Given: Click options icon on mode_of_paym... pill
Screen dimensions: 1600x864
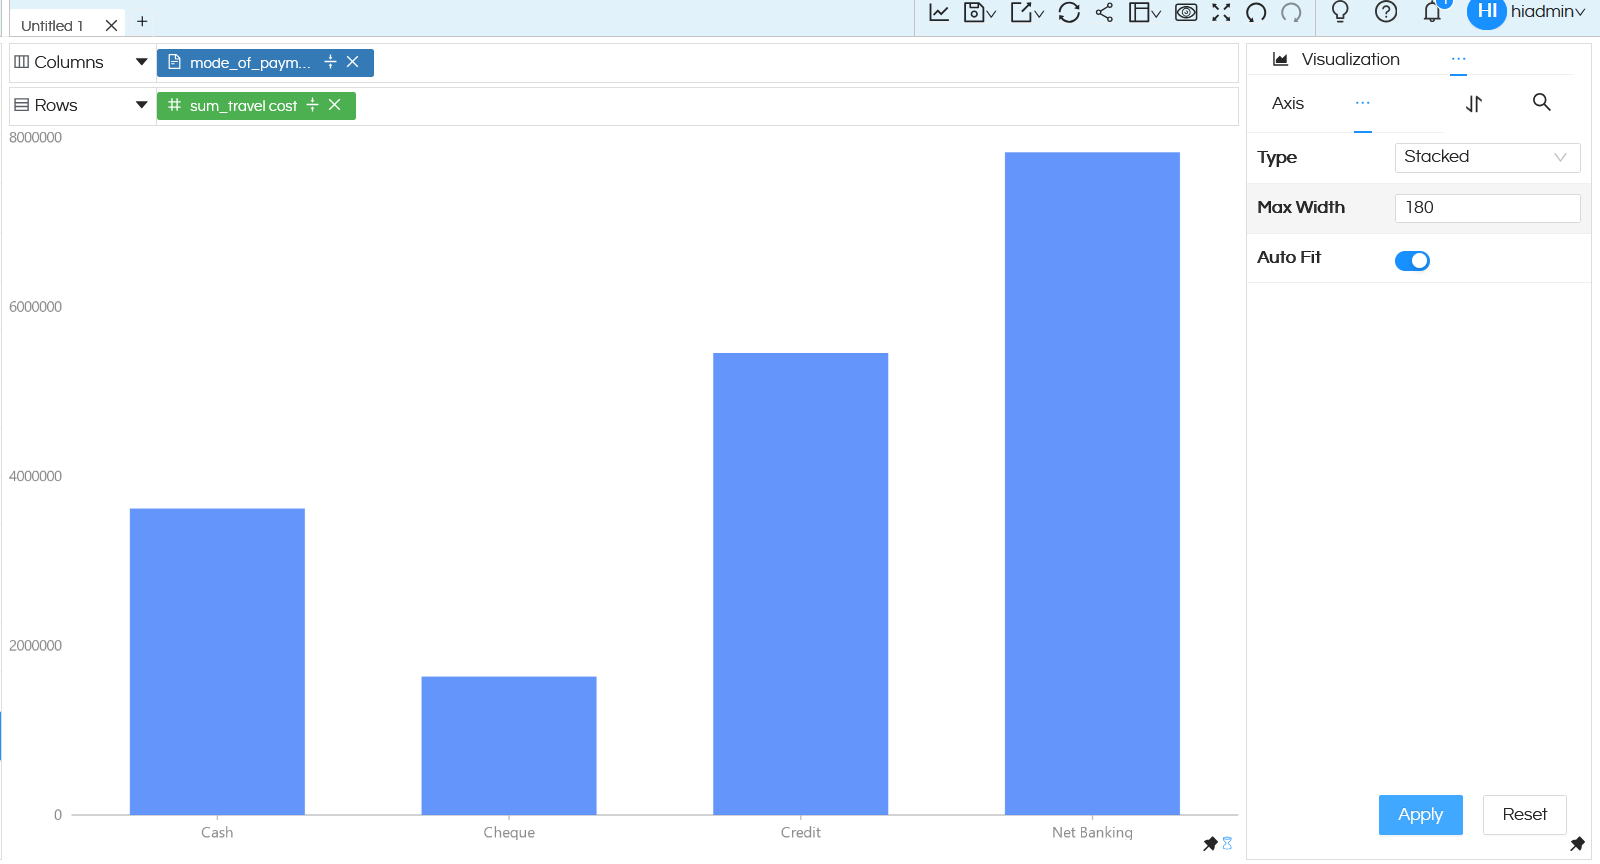Looking at the screenshot, I should click(x=330, y=62).
